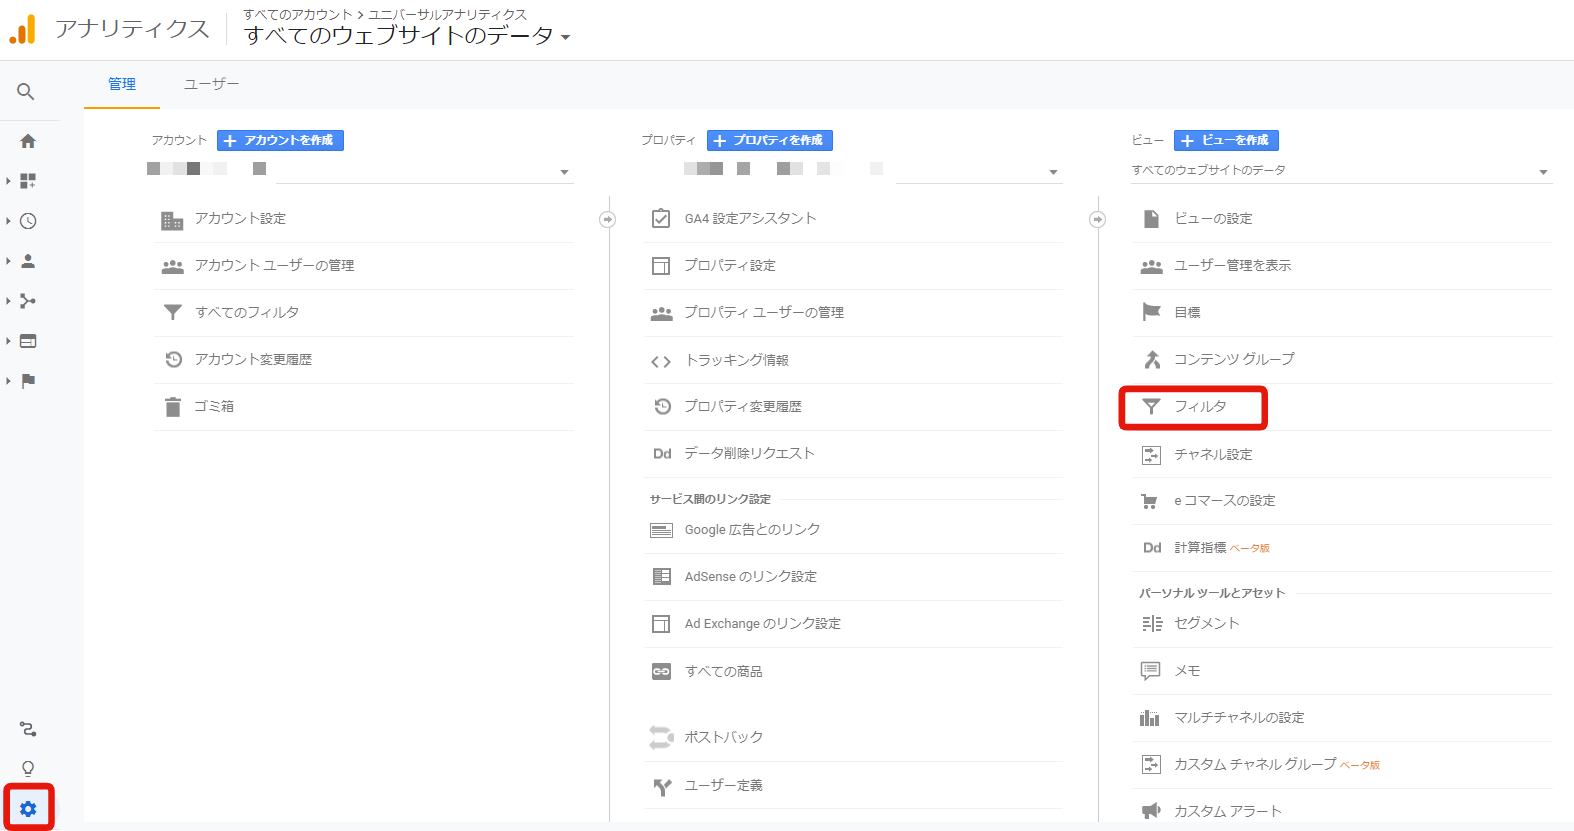Image resolution: width=1574 pixels, height=831 pixels.
Task: Click the メモ speech bubble icon
Action: click(1151, 670)
